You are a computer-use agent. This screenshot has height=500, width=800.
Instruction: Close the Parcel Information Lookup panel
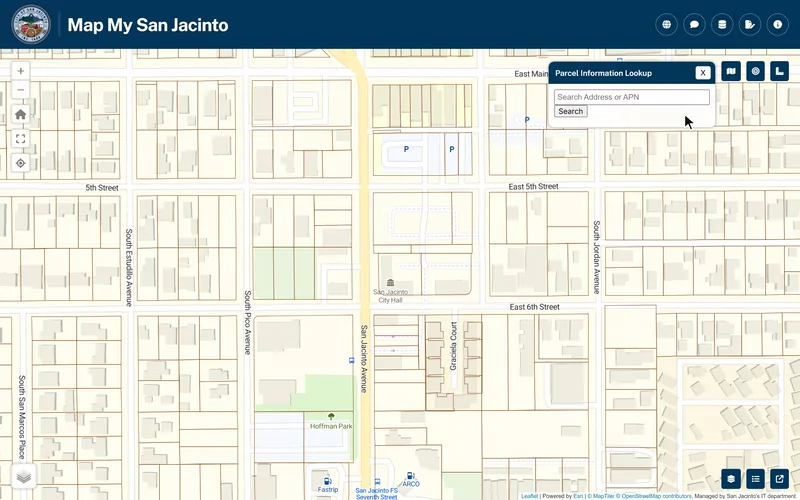[x=703, y=73]
